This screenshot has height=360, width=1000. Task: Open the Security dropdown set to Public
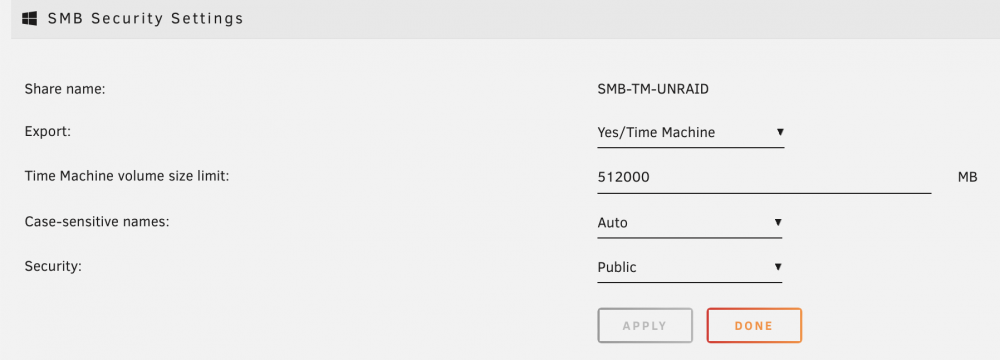(x=689, y=267)
